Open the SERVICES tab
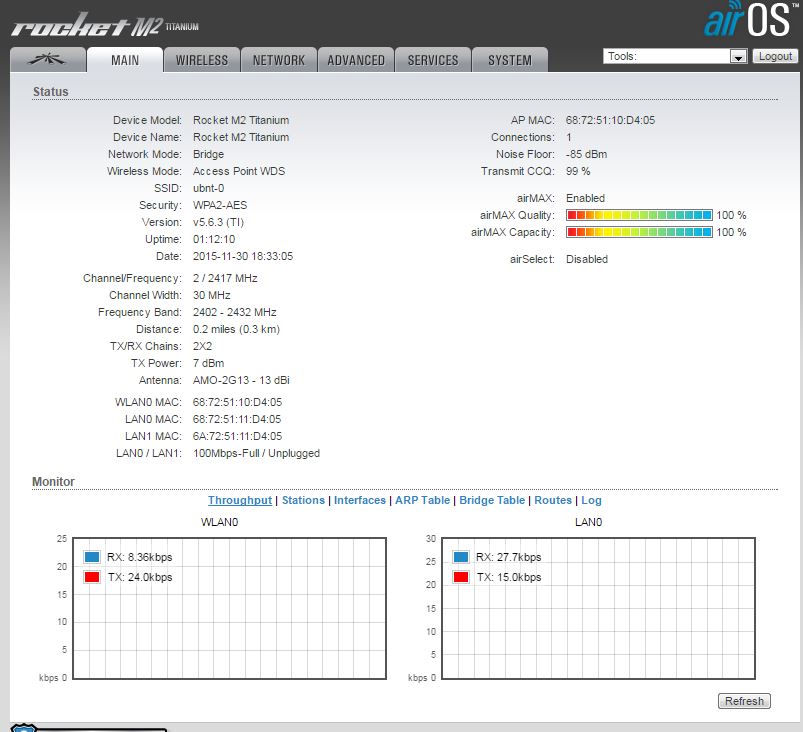Screen dimensions: 803x732 (433, 60)
